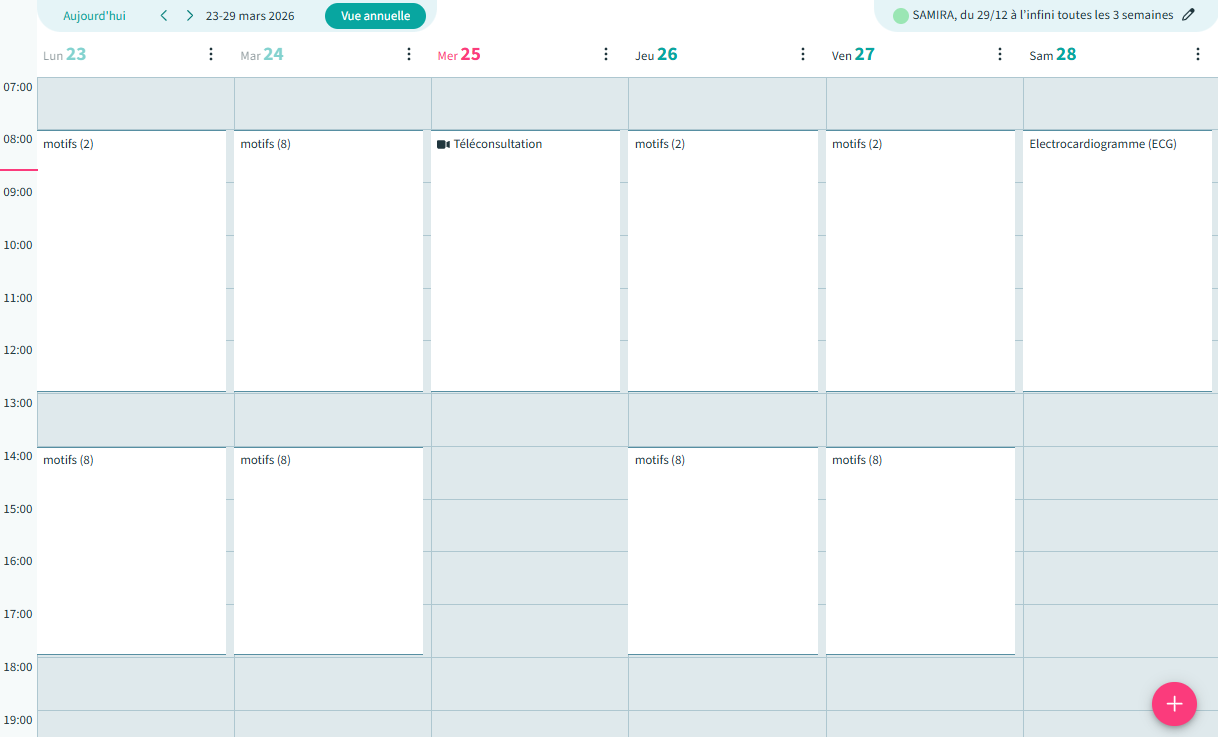Screen dimensions: 1218x737
Task: Click the pink plus add button
Action: (1174, 704)
